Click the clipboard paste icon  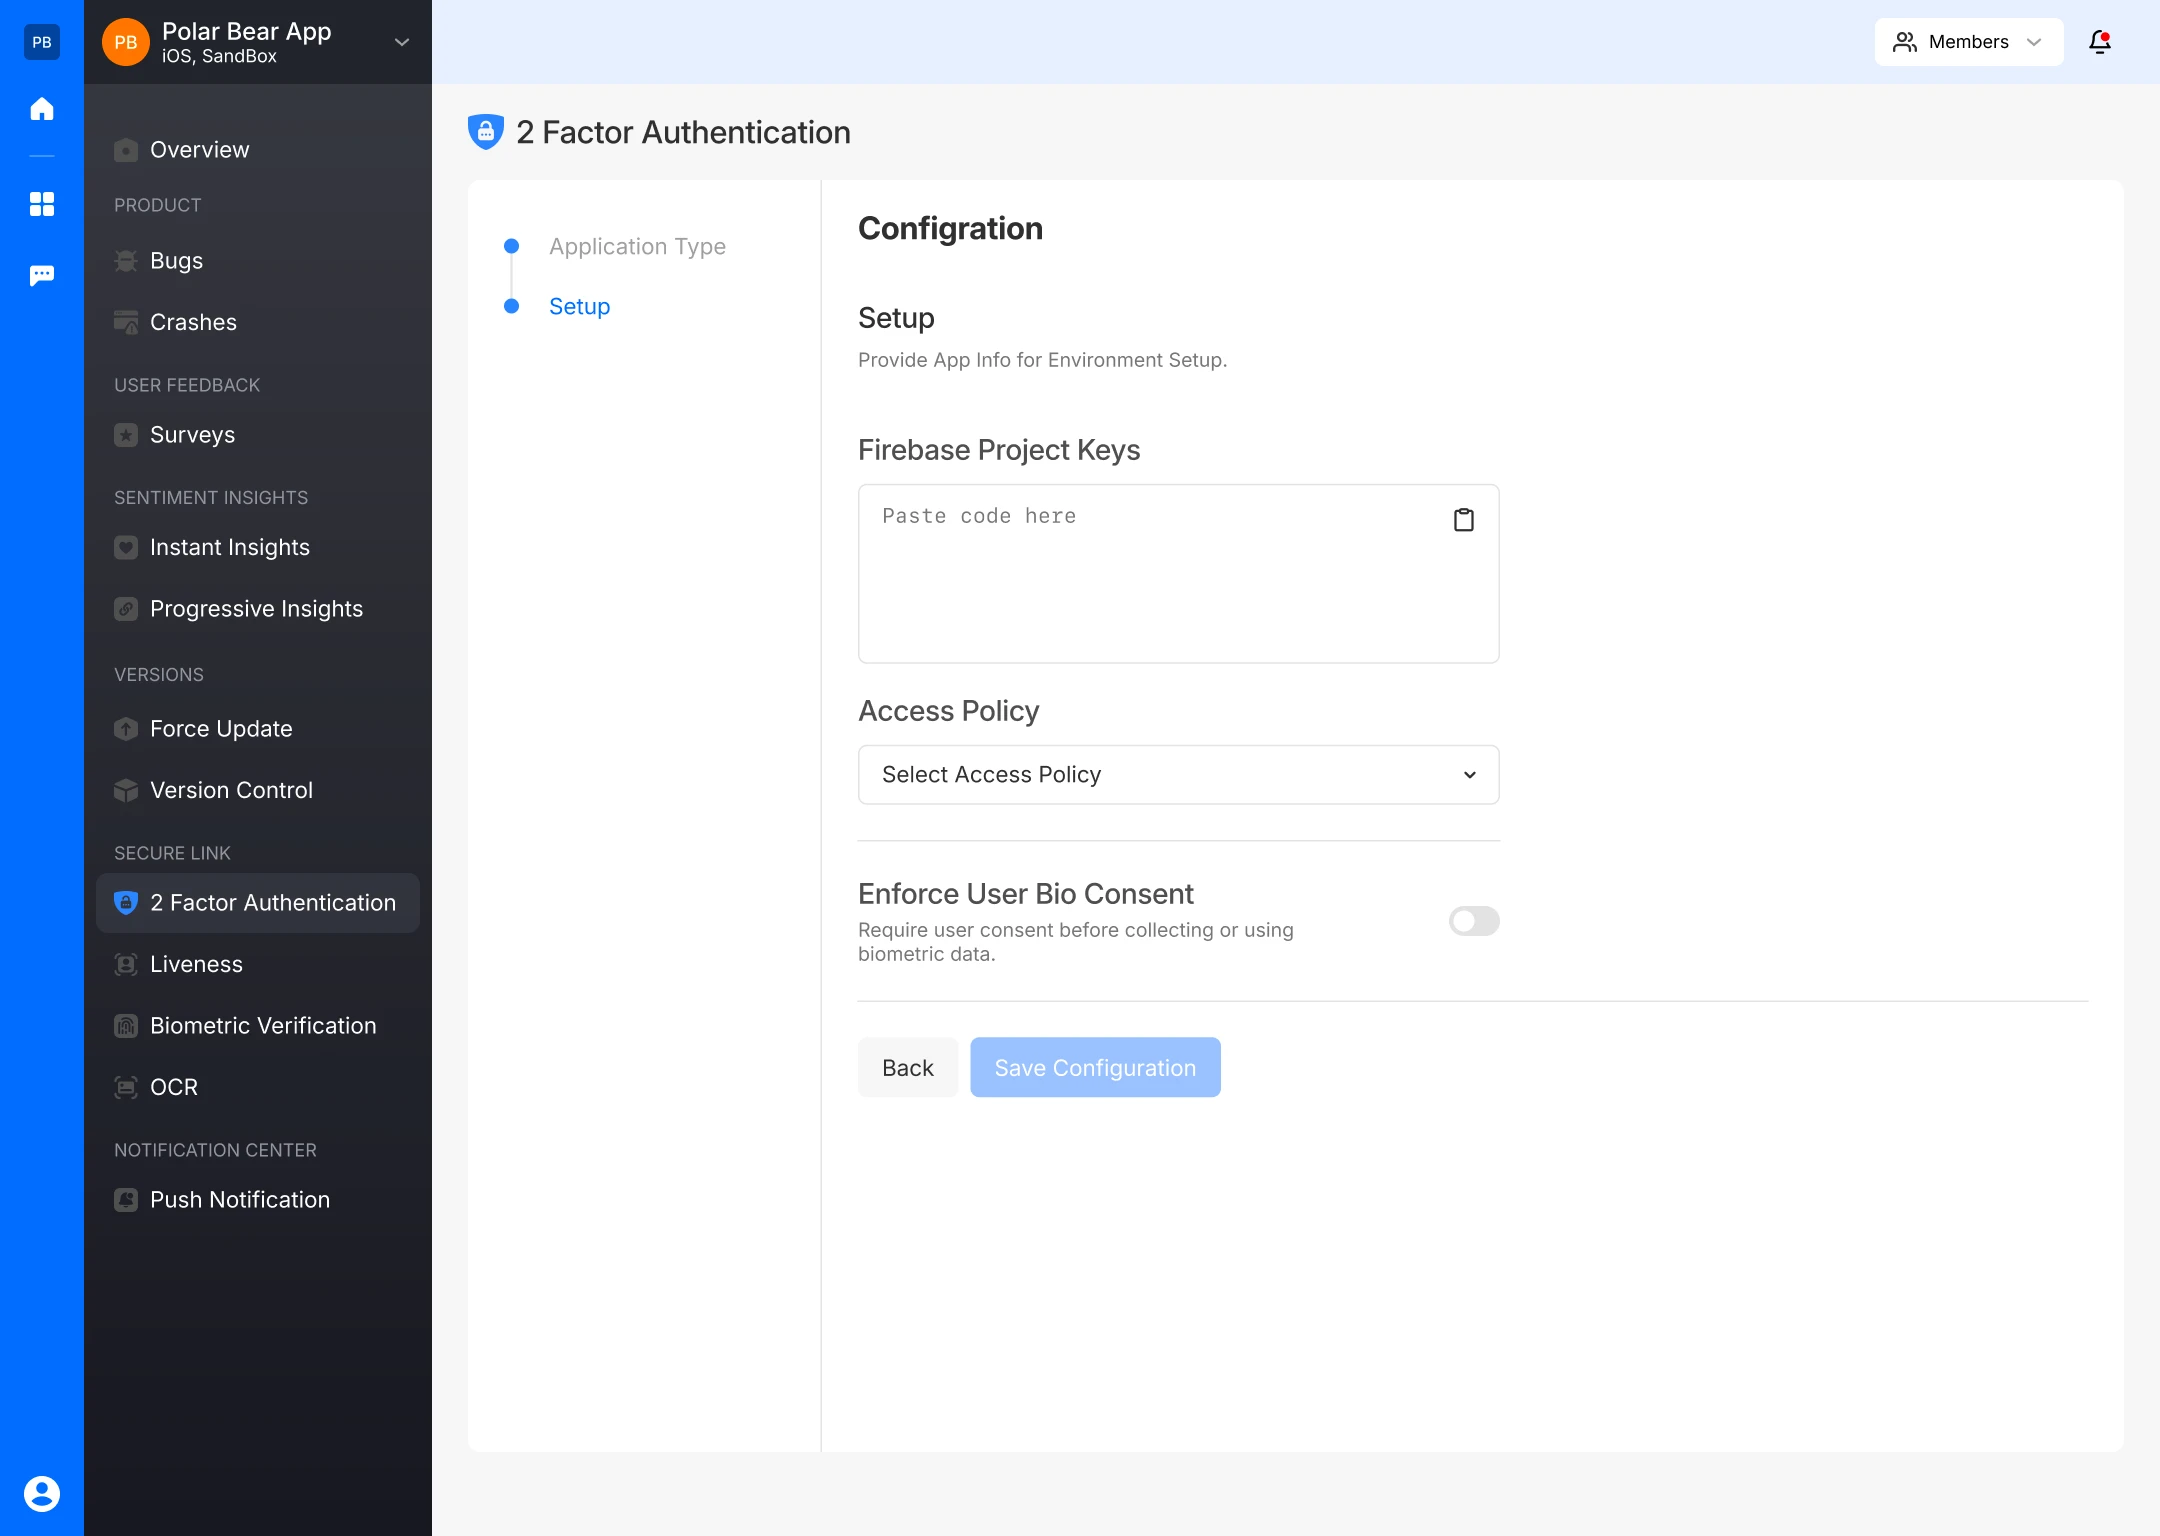(1463, 520)
